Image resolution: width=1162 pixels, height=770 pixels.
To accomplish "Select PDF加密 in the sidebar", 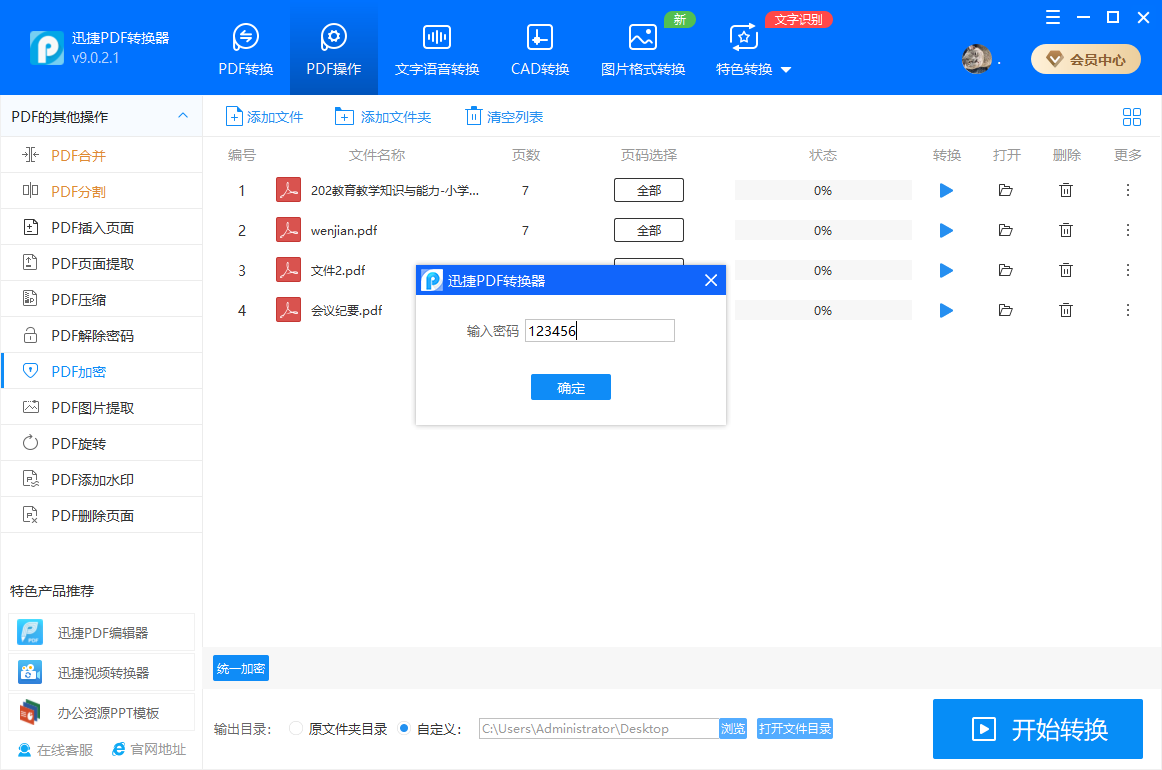I will click(x=102, y=371).
